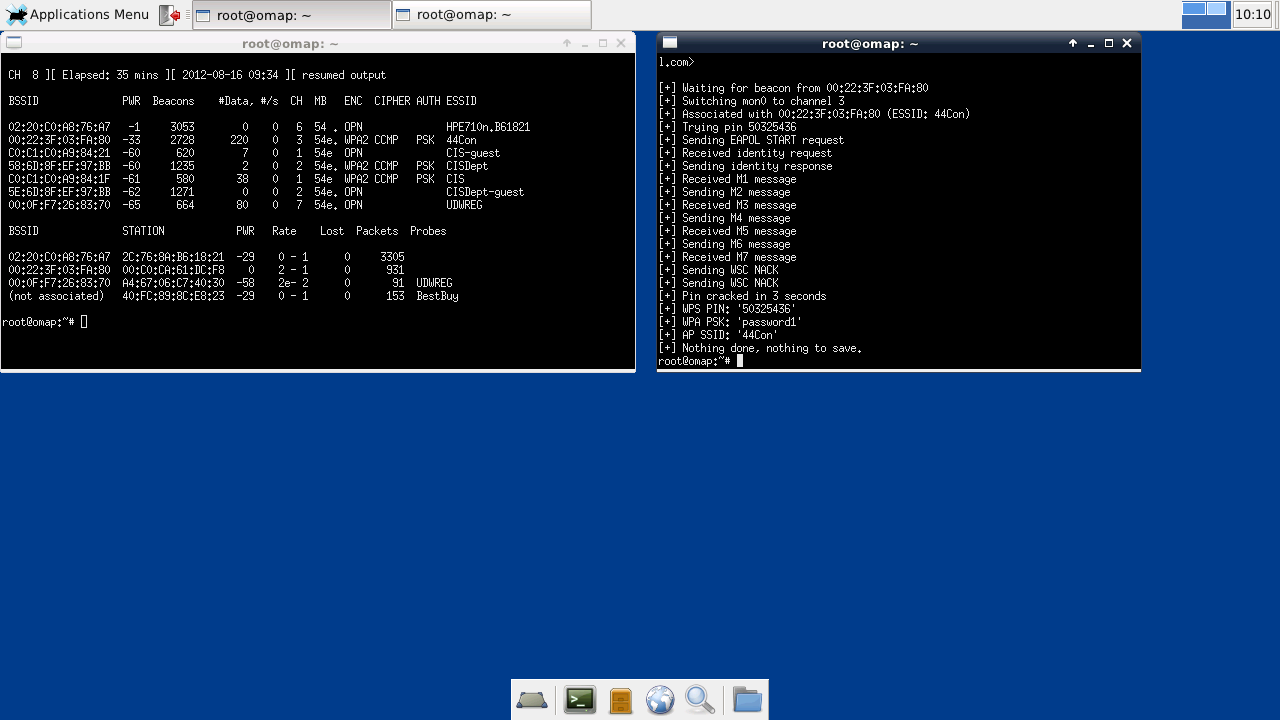Click the WPA PSK 'password1' result line
The image size is (1280, 720).
pos(730,322)
